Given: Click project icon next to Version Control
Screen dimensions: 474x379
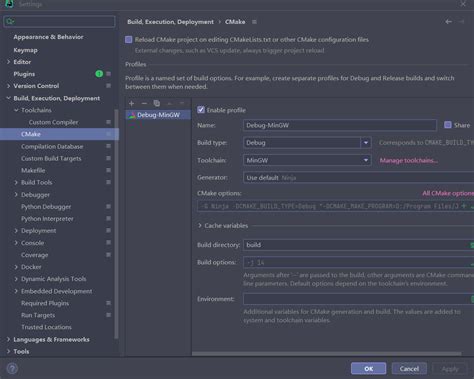Looking at the screenshot, I should [x=109, y=86].
